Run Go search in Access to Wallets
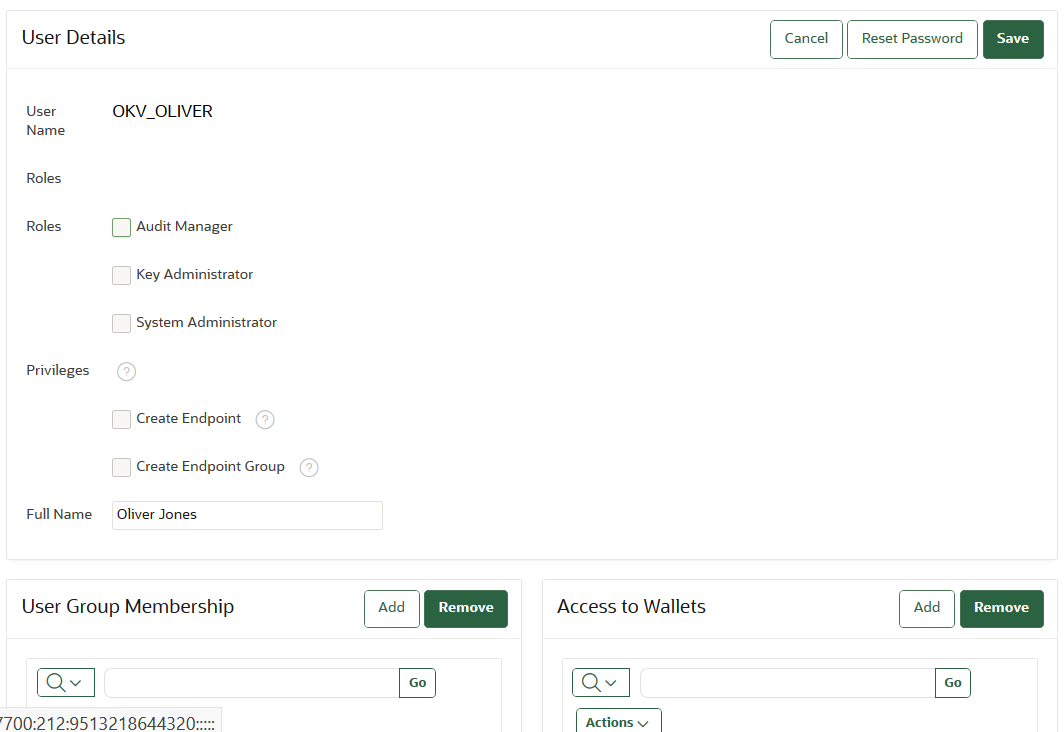This screenshot has width=1064, height=732. 953,682
